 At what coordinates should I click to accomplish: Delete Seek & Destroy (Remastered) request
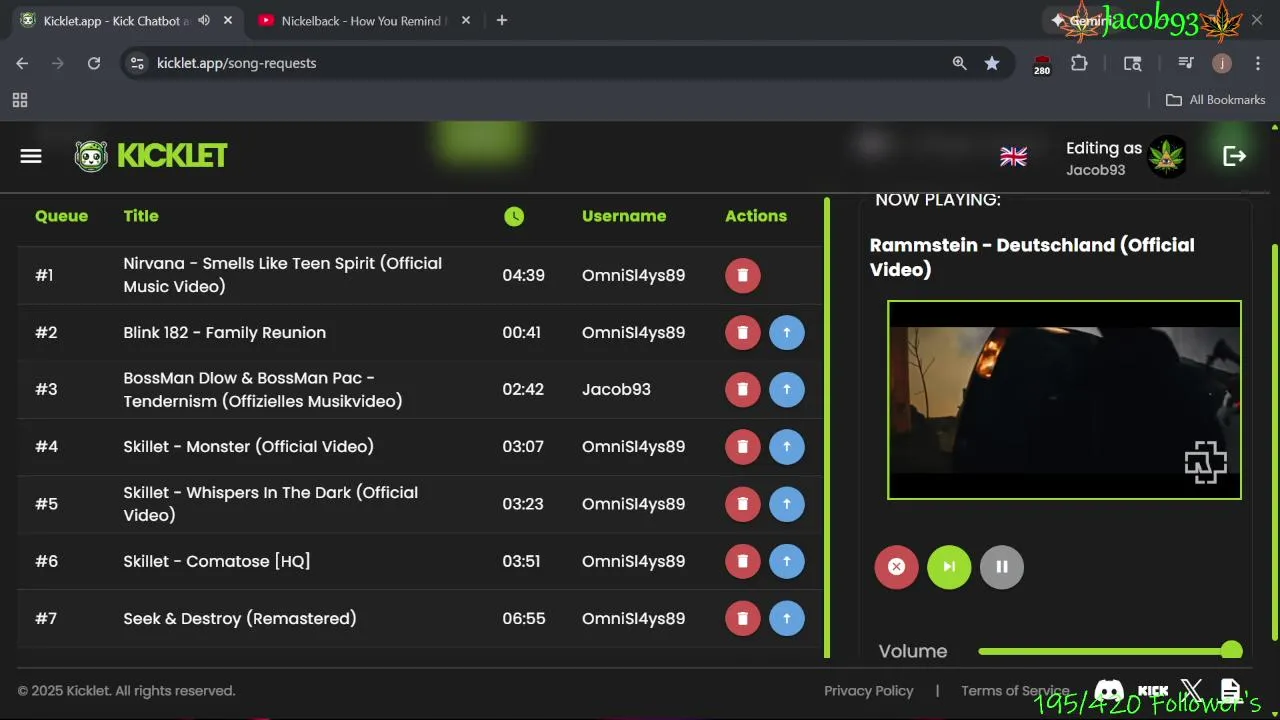742,618
